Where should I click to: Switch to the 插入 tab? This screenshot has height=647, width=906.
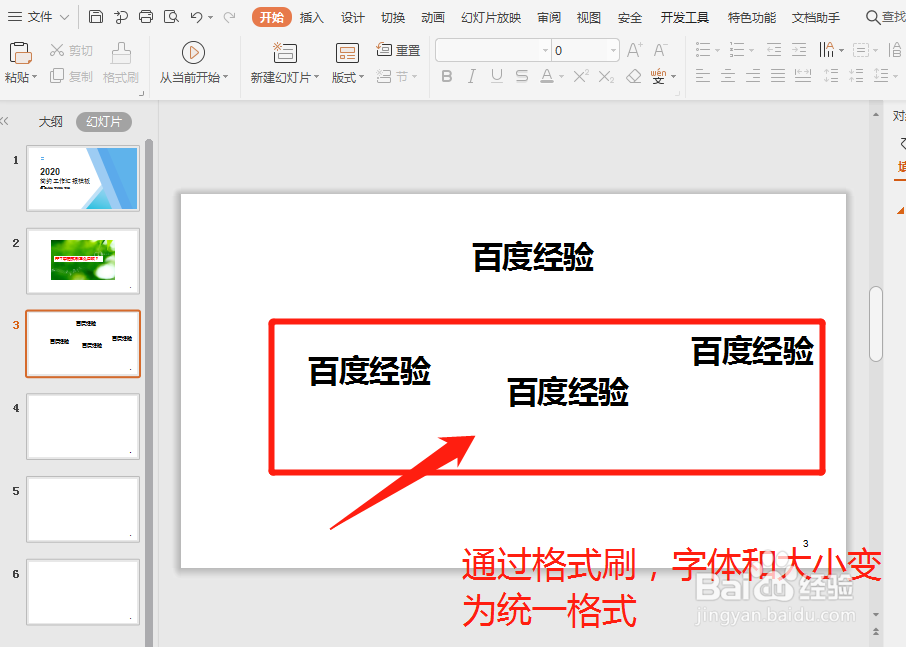pyautogui.click(x=311, y=18)
